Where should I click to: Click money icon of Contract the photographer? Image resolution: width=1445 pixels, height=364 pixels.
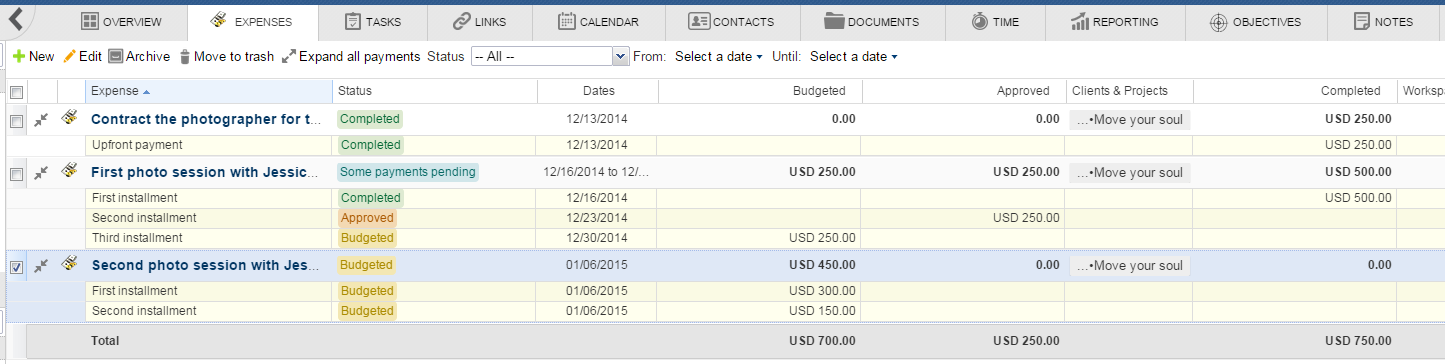pyautogui.click(x=70, y=117)
